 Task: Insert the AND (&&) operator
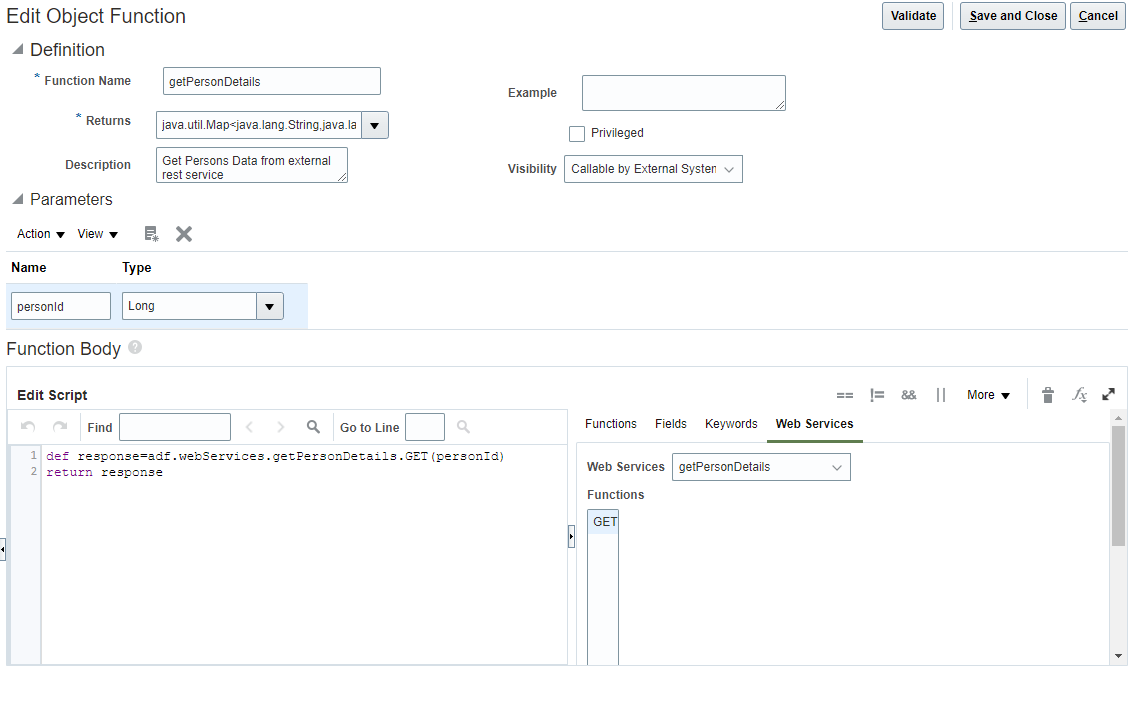coord(909,395)
